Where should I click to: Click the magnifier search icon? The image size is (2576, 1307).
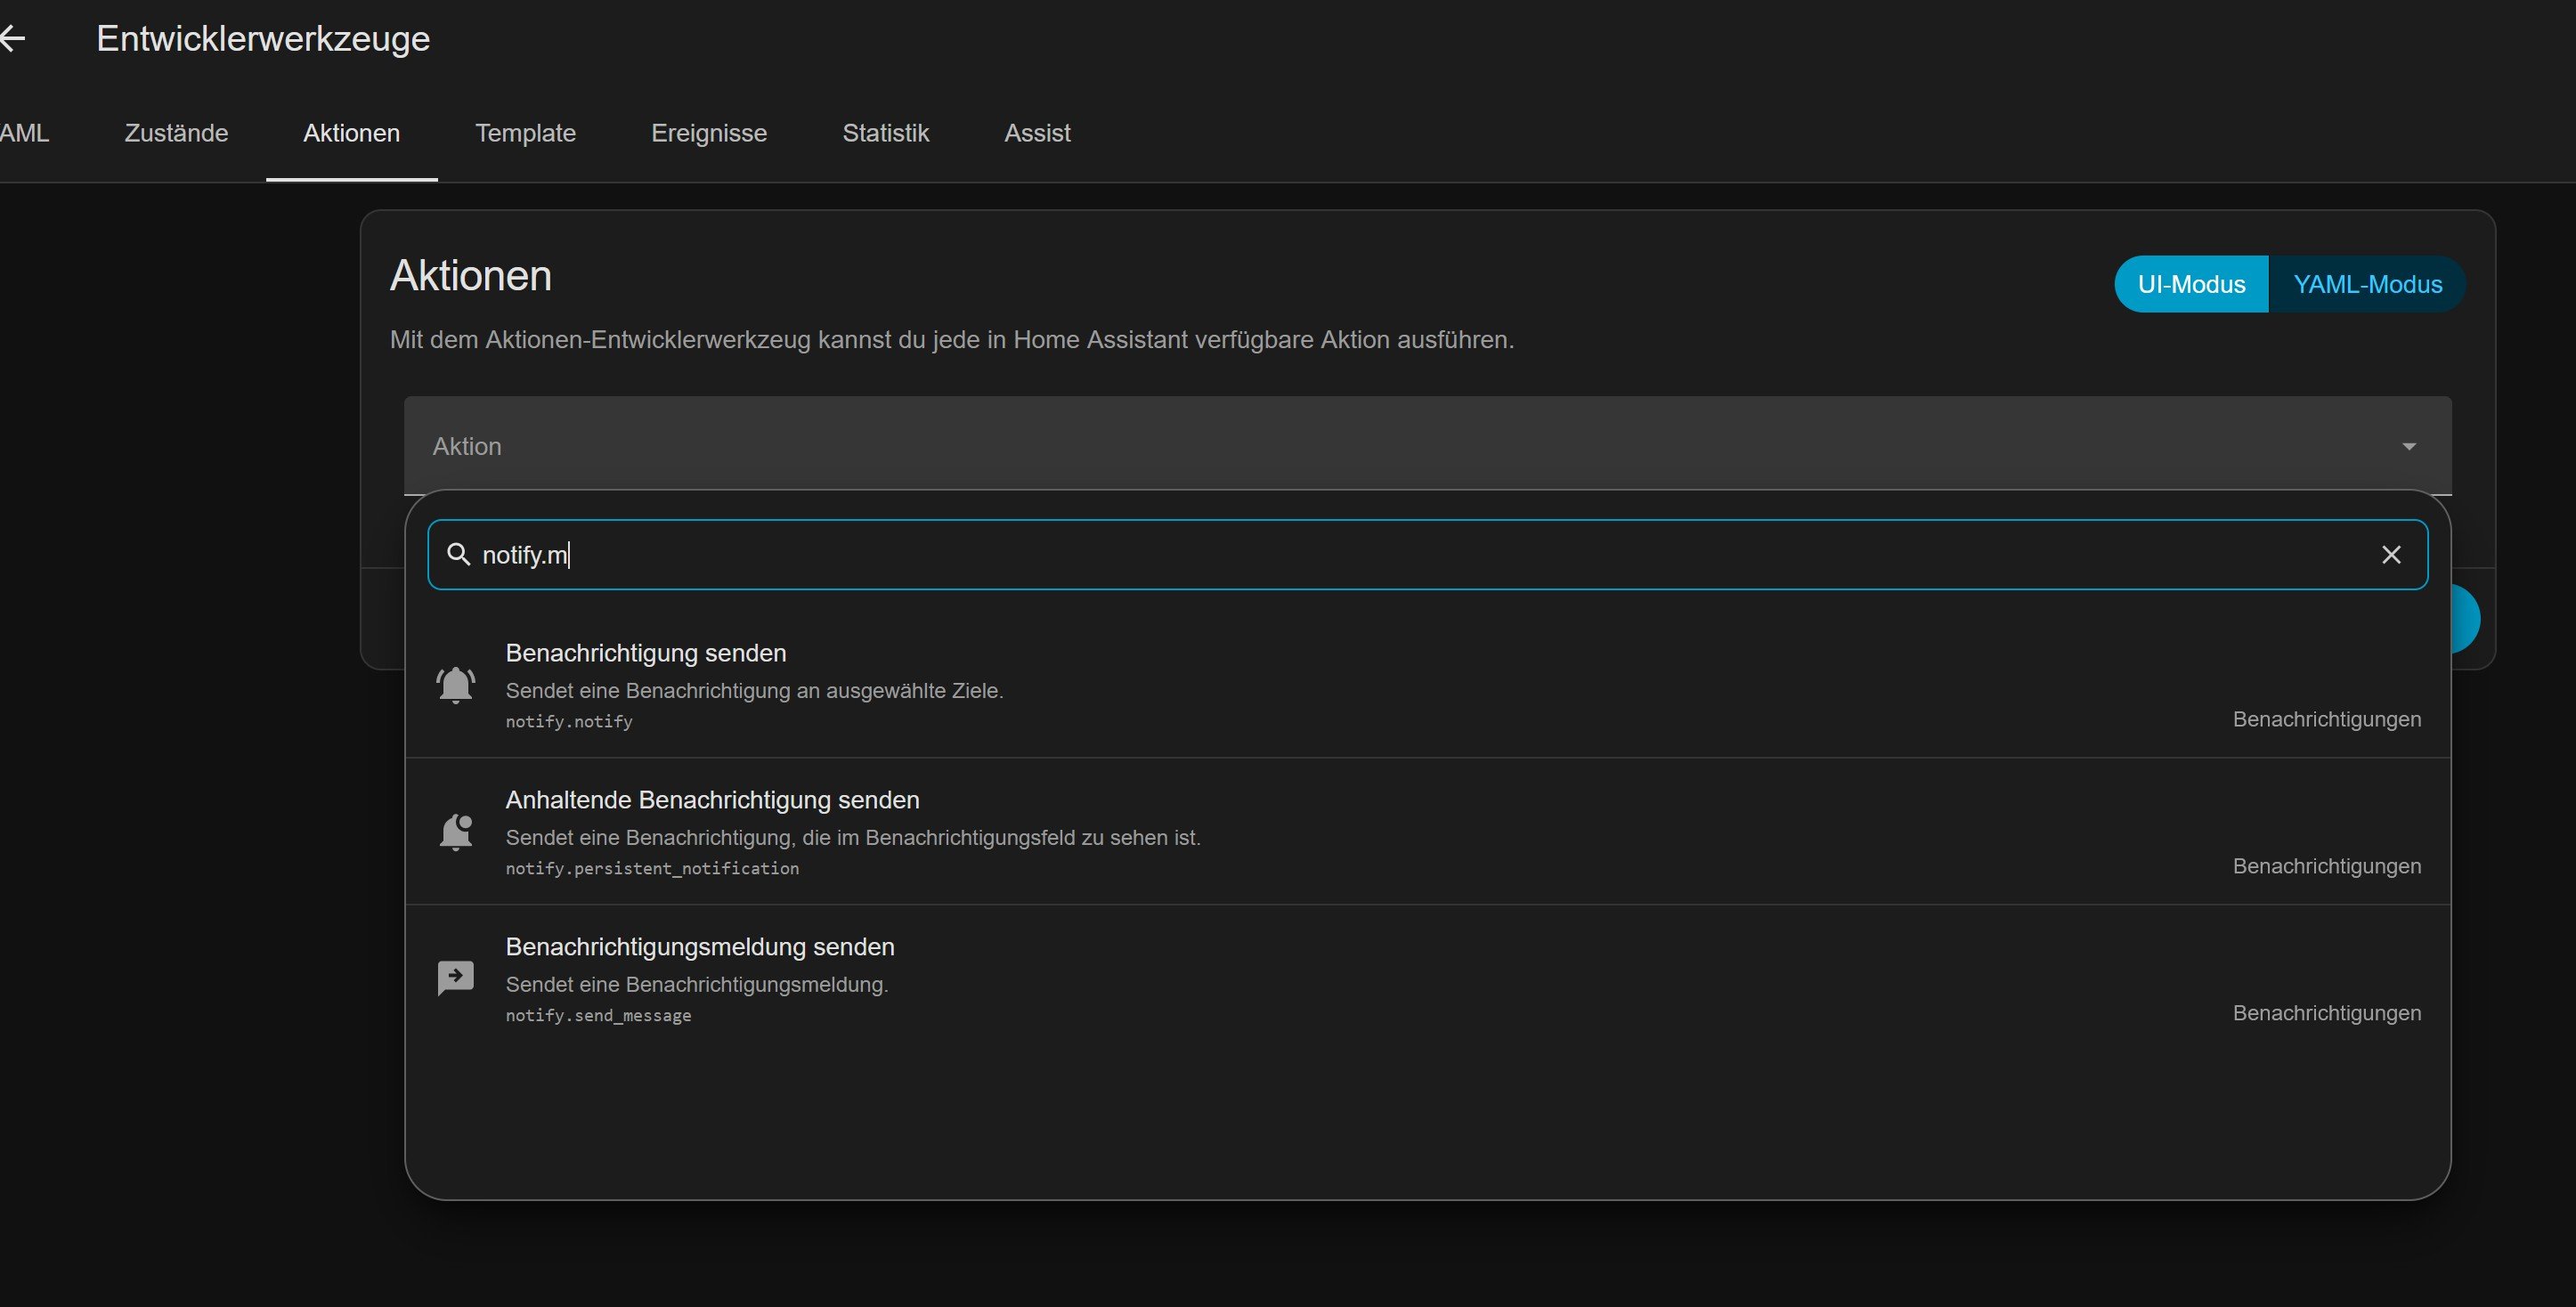(x=458, y=554)
